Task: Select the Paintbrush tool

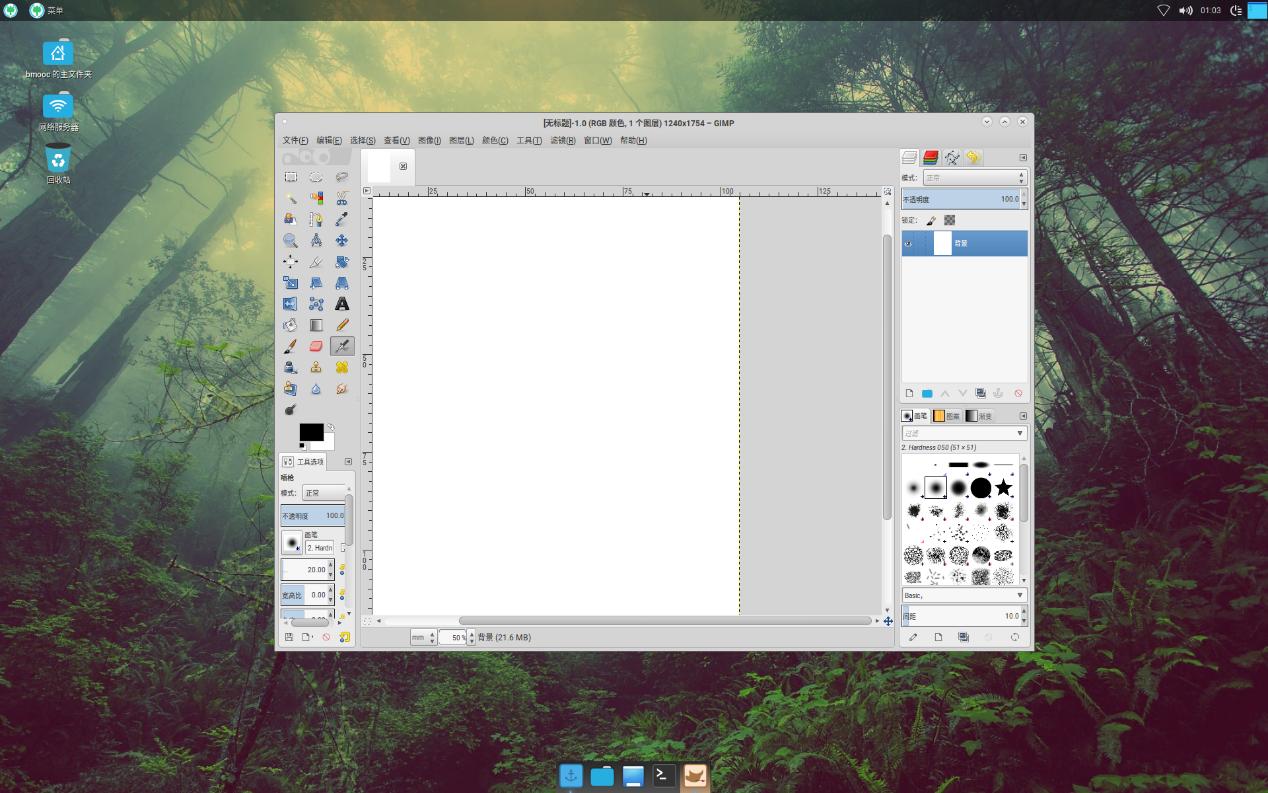Action: click(290, 346)
